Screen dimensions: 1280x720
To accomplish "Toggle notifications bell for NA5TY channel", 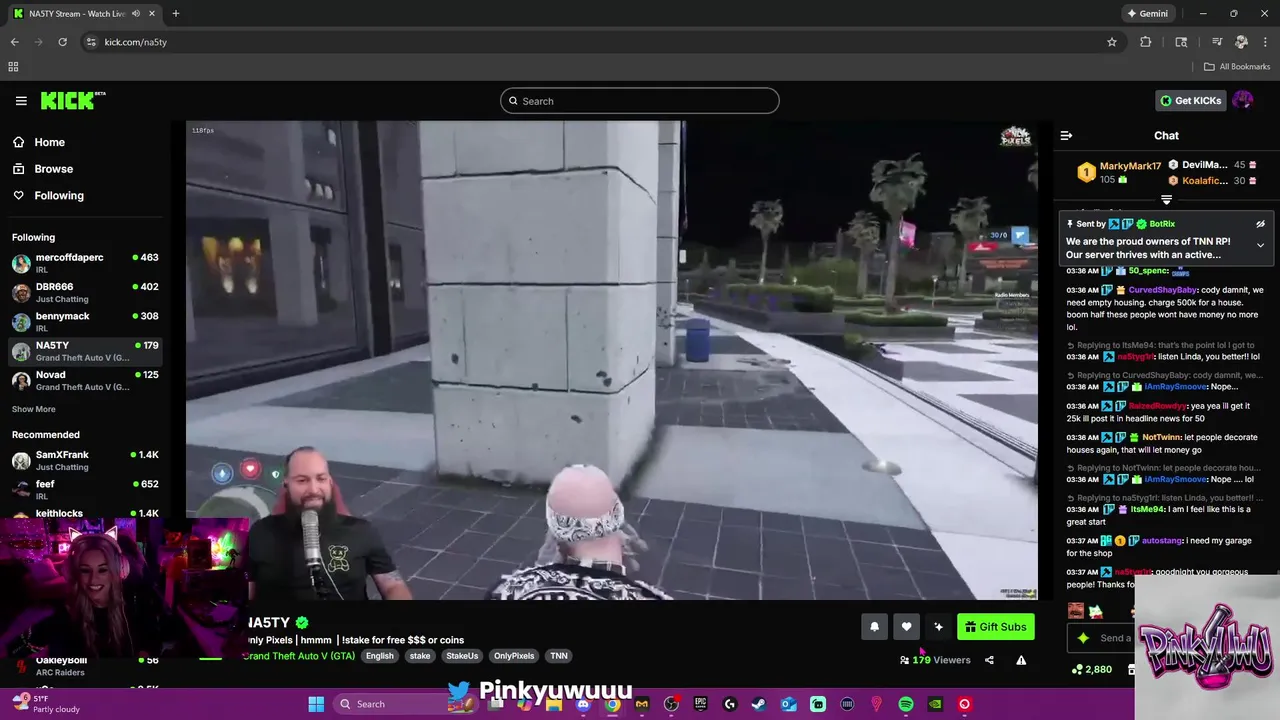I will (874, 627).
